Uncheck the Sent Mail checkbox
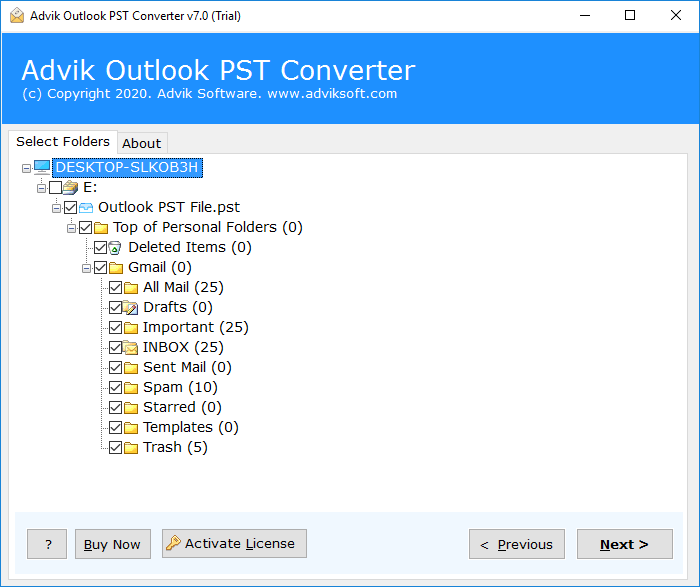 tap(116, 368)
